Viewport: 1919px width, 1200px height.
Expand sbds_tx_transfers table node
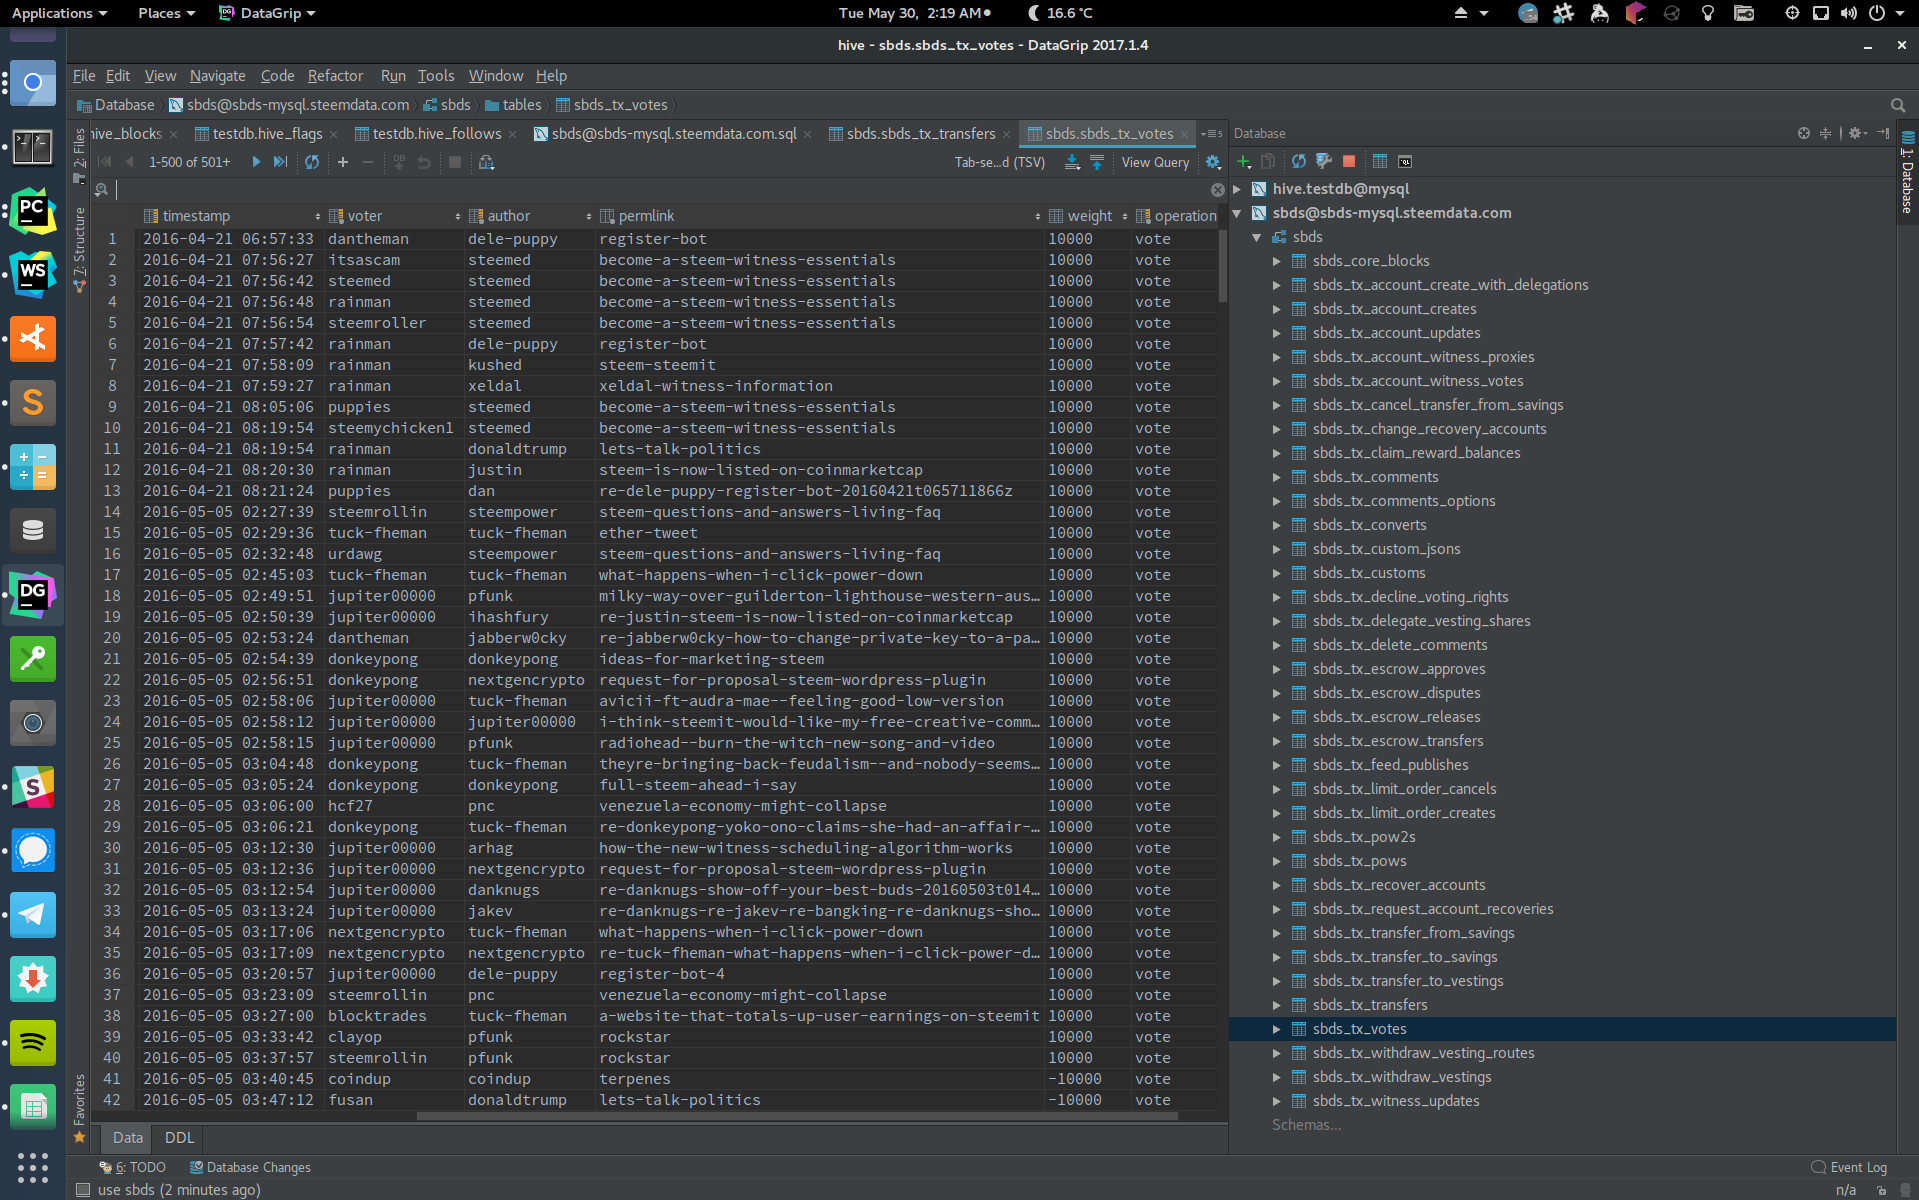point(1277,1005)
